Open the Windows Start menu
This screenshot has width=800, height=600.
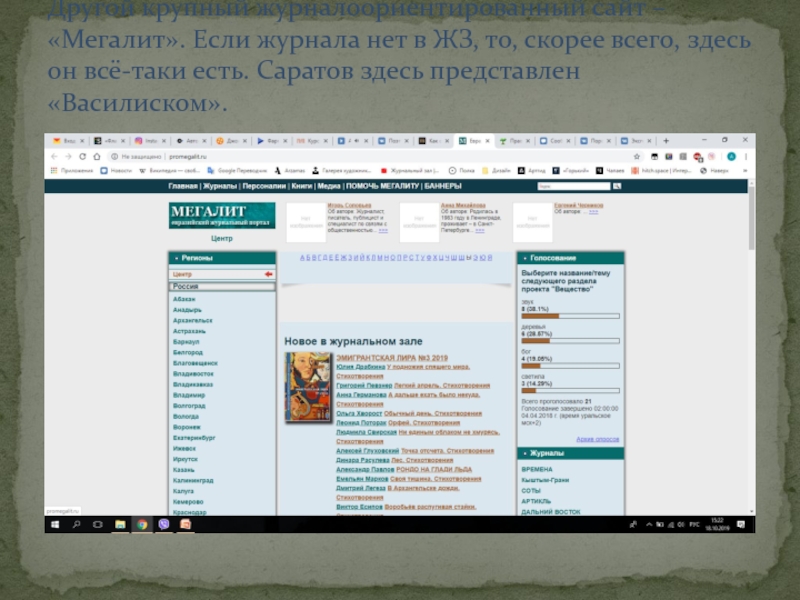[55, 524]
